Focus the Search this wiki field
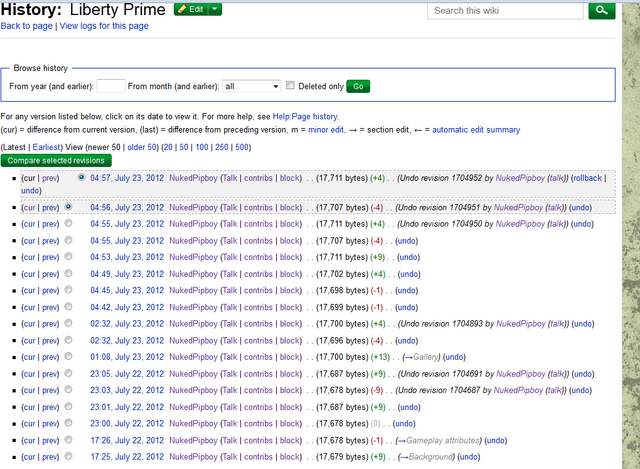640x469 pixels. pyautogui.click(x=505, y=11)
